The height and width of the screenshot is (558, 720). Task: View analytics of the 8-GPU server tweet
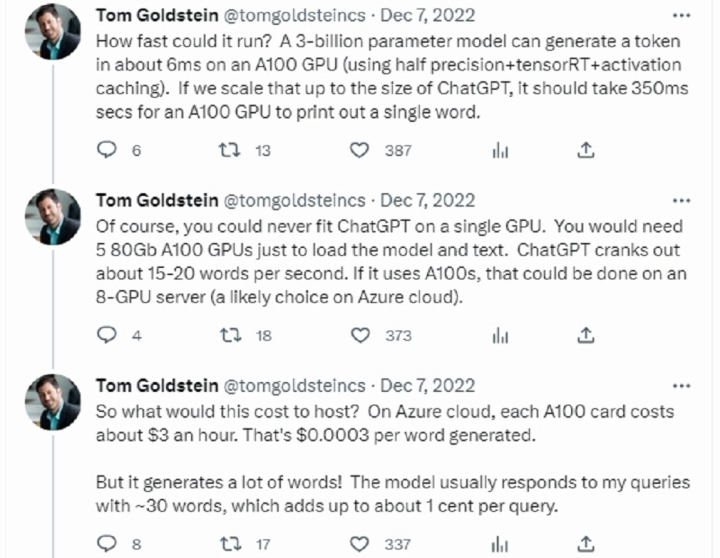[x=500, y=335]
